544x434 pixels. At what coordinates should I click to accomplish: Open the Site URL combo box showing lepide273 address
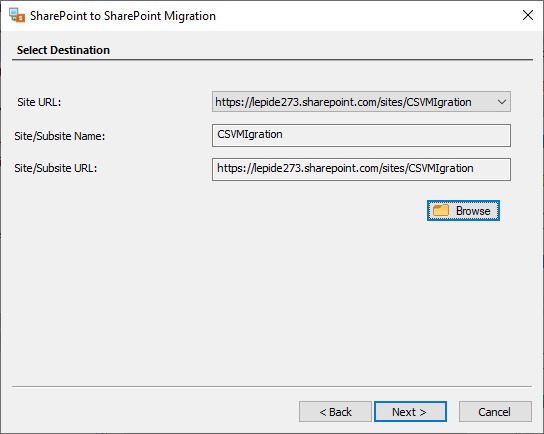coord(361,102)
